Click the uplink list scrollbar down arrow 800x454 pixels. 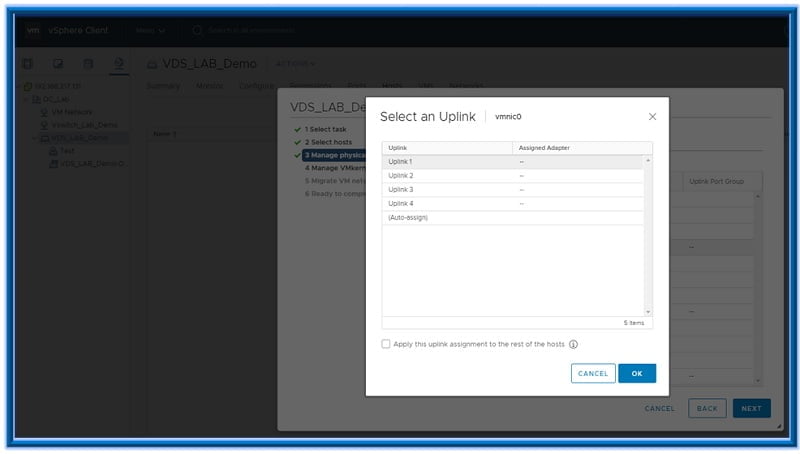coord(648,311)
